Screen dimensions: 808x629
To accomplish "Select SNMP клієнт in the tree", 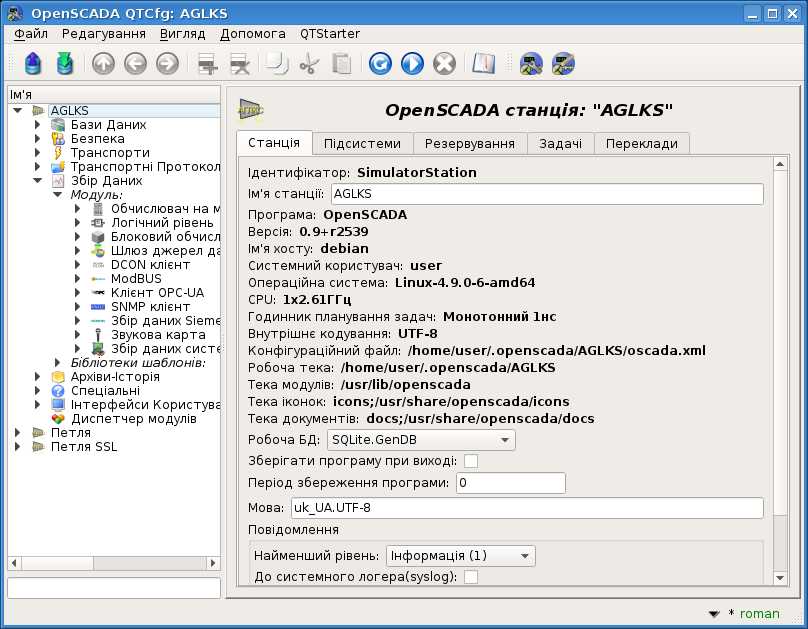I will 150,307.
